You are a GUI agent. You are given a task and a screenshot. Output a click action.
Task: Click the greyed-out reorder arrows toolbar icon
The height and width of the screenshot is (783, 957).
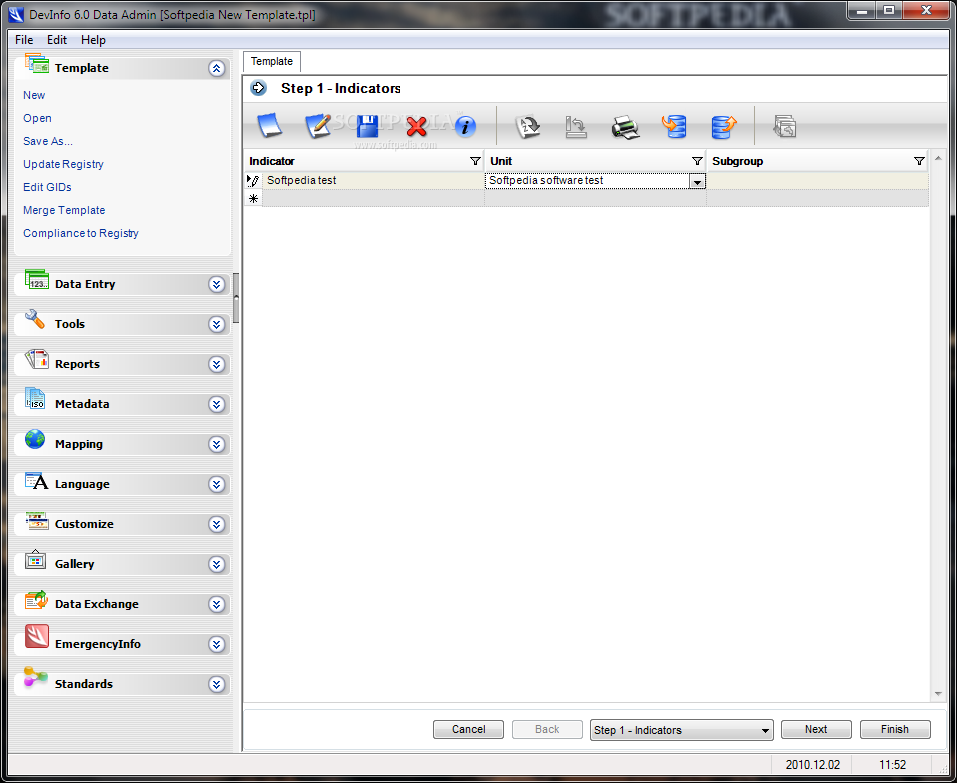(576, 127)
